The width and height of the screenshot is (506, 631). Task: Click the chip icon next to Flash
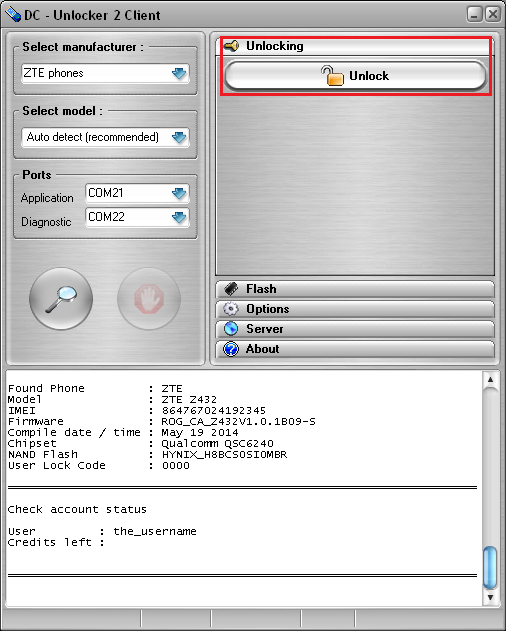(231, 289)
